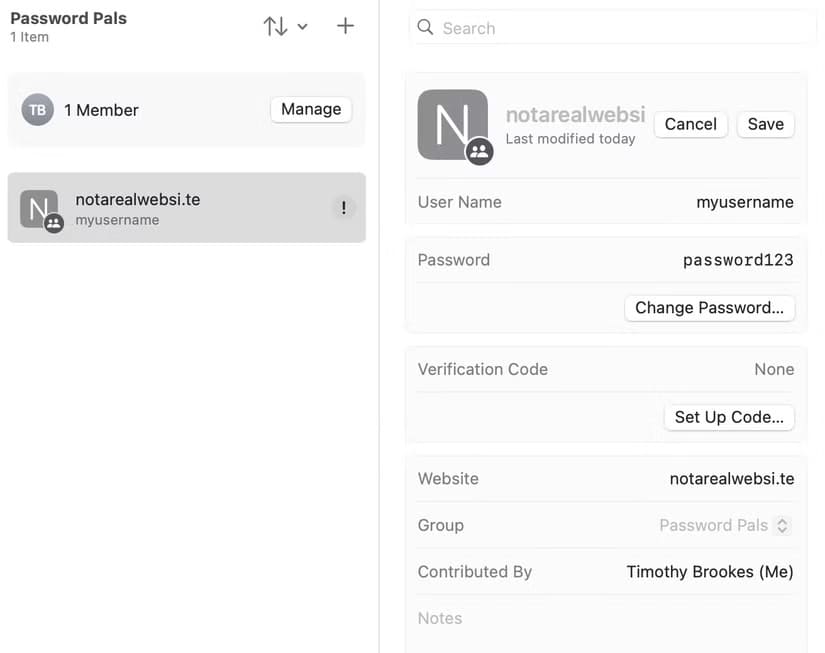This screenshot has width=825, height=653.
Task: Click the Verification Code None value
Action: tap(774, 369)
